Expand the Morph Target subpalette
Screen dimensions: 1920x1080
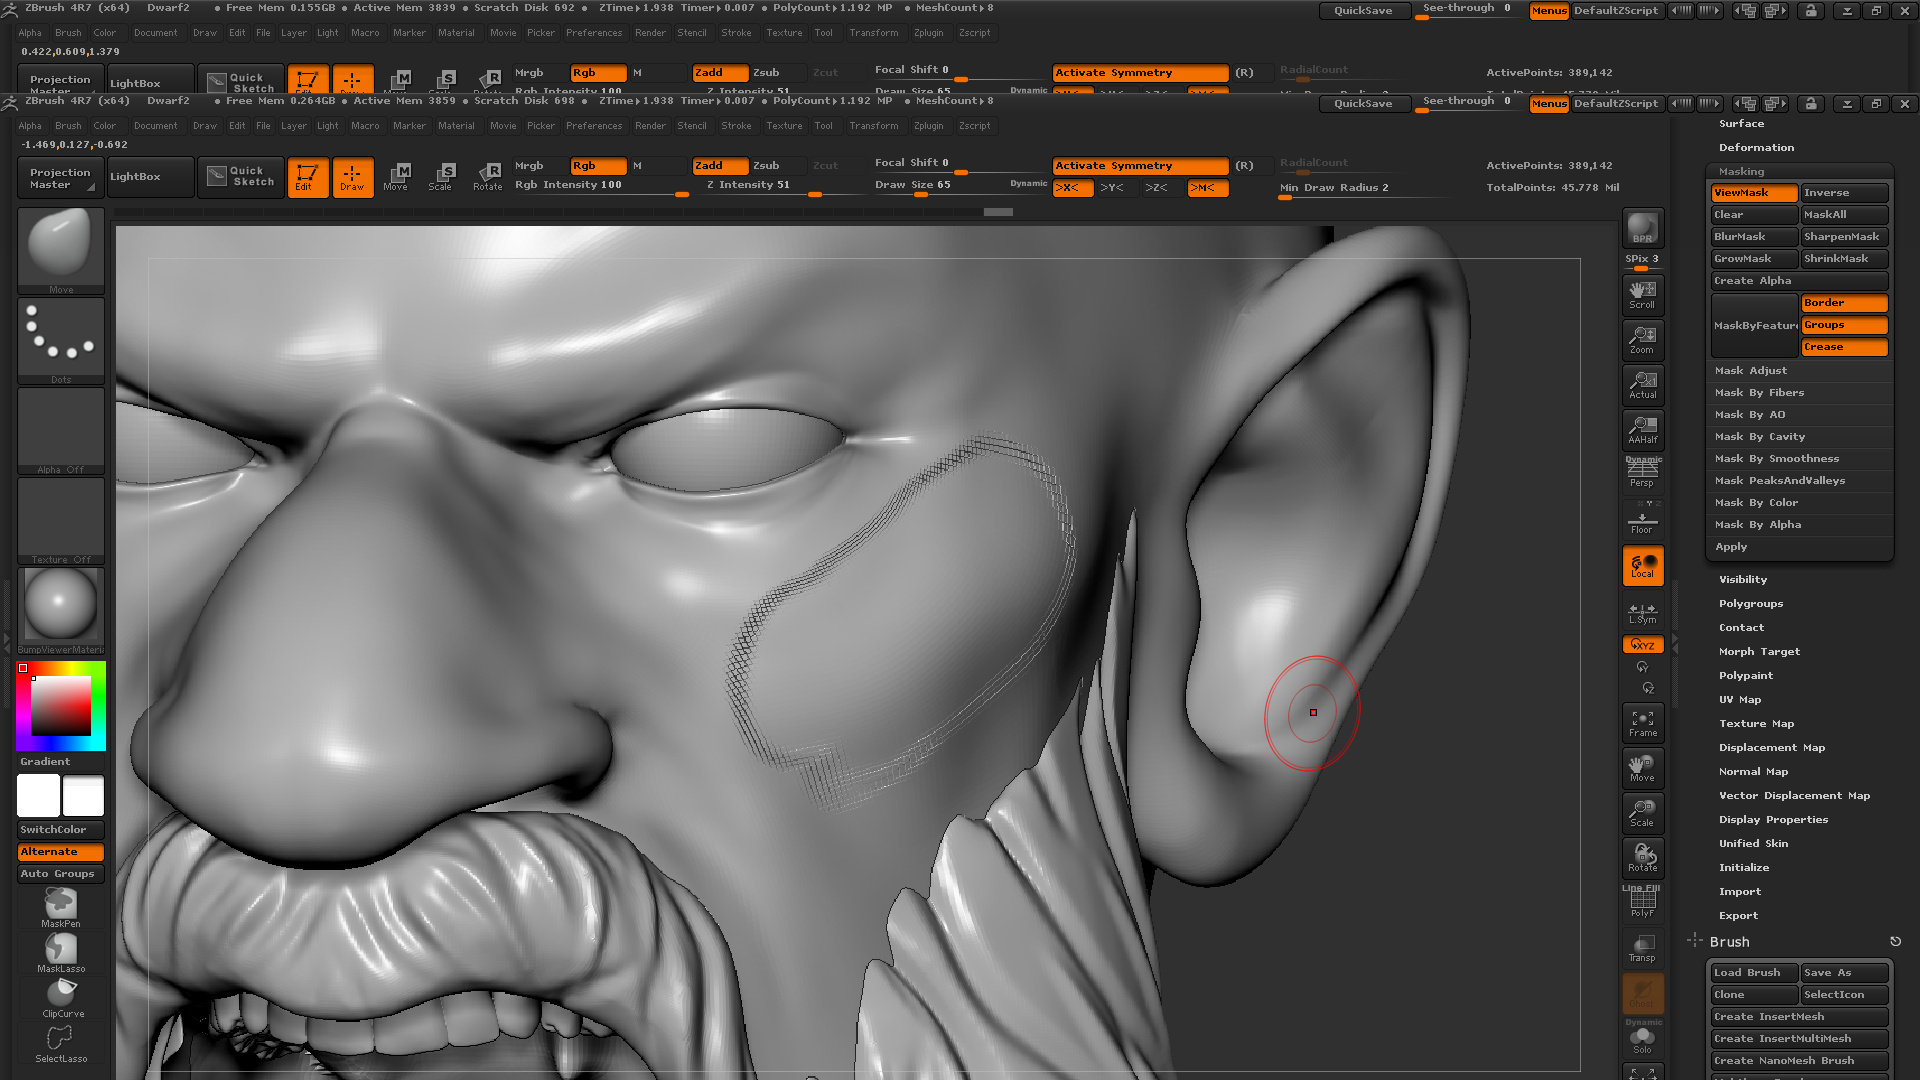pyautogui.click(x=1759, y=651)
